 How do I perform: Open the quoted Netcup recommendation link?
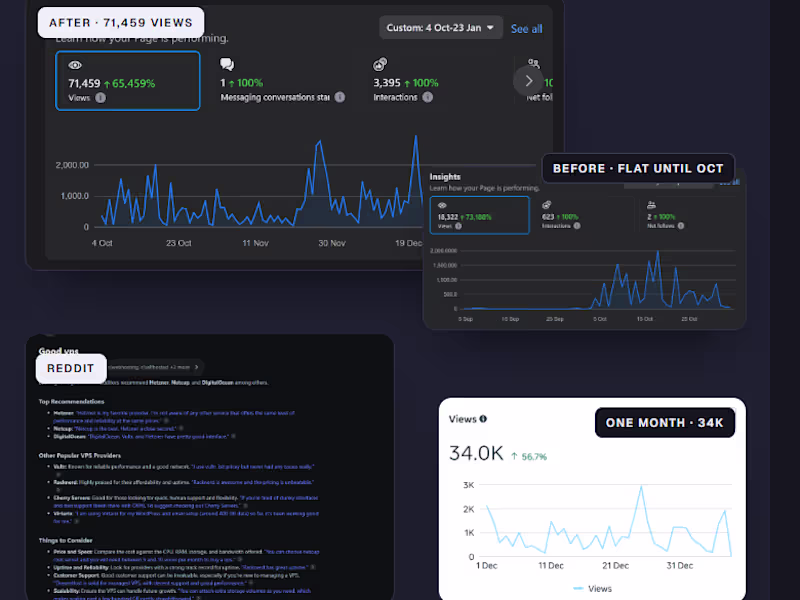126,429
